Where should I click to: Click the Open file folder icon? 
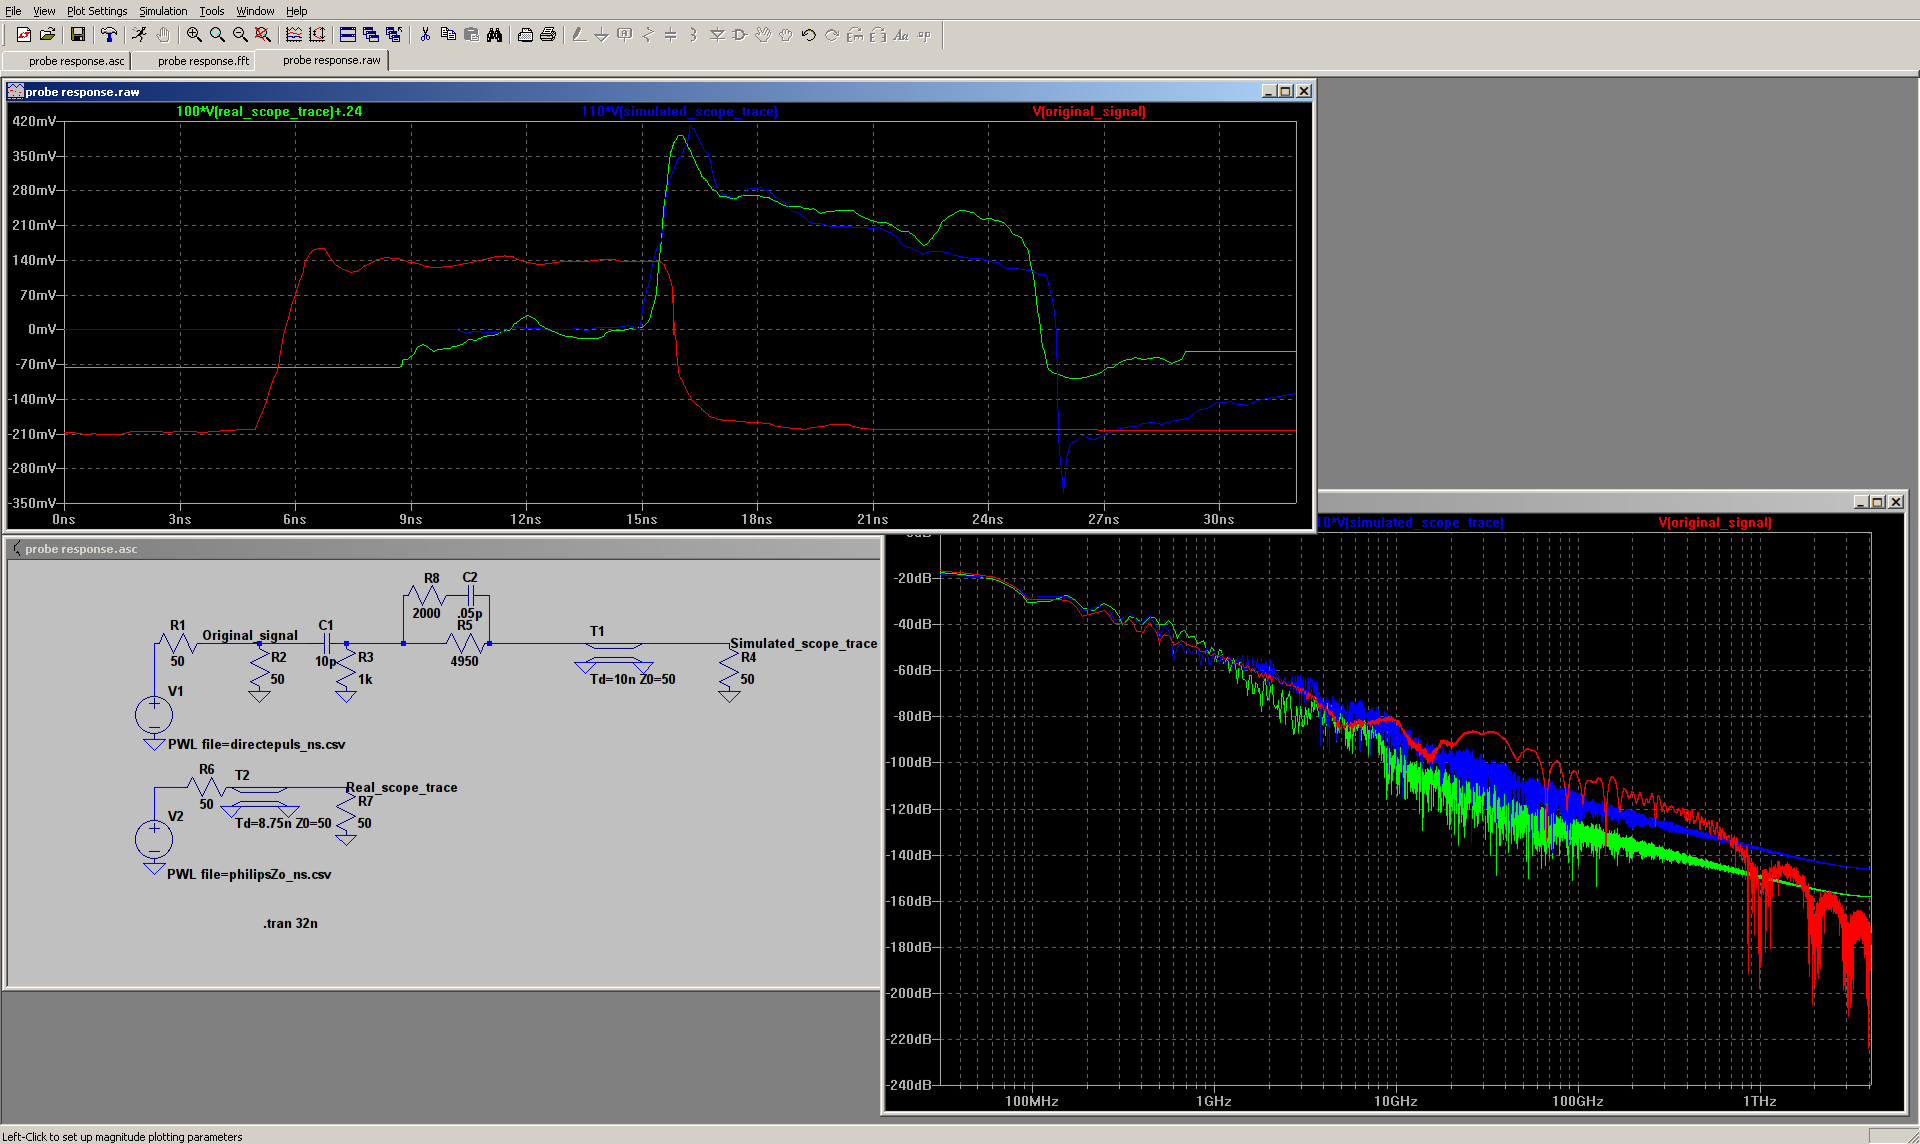[47, 35]
